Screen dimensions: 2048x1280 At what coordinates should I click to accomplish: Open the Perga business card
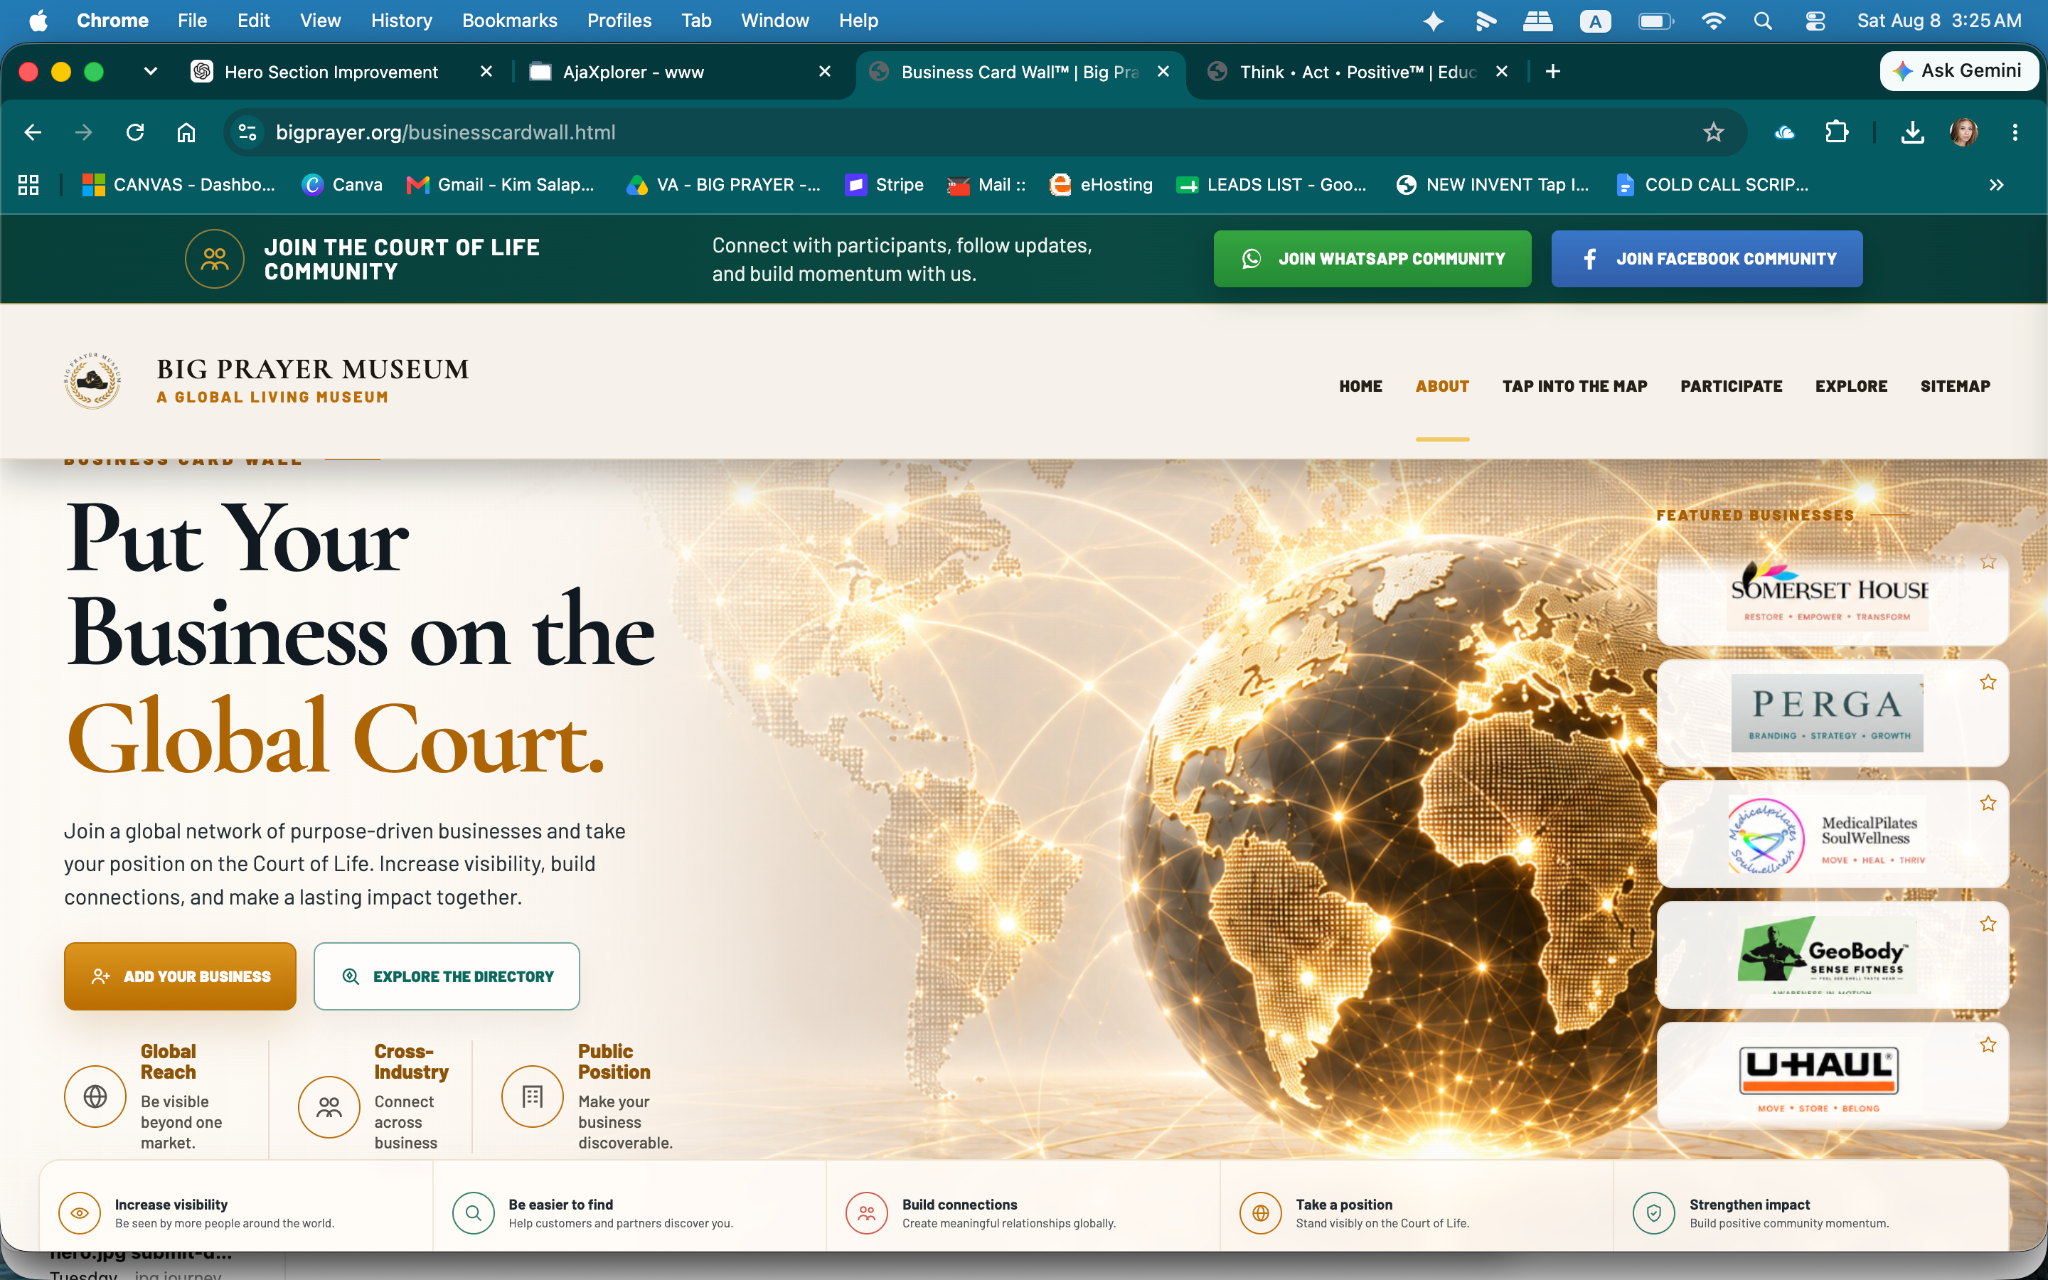coord(1832,713)
